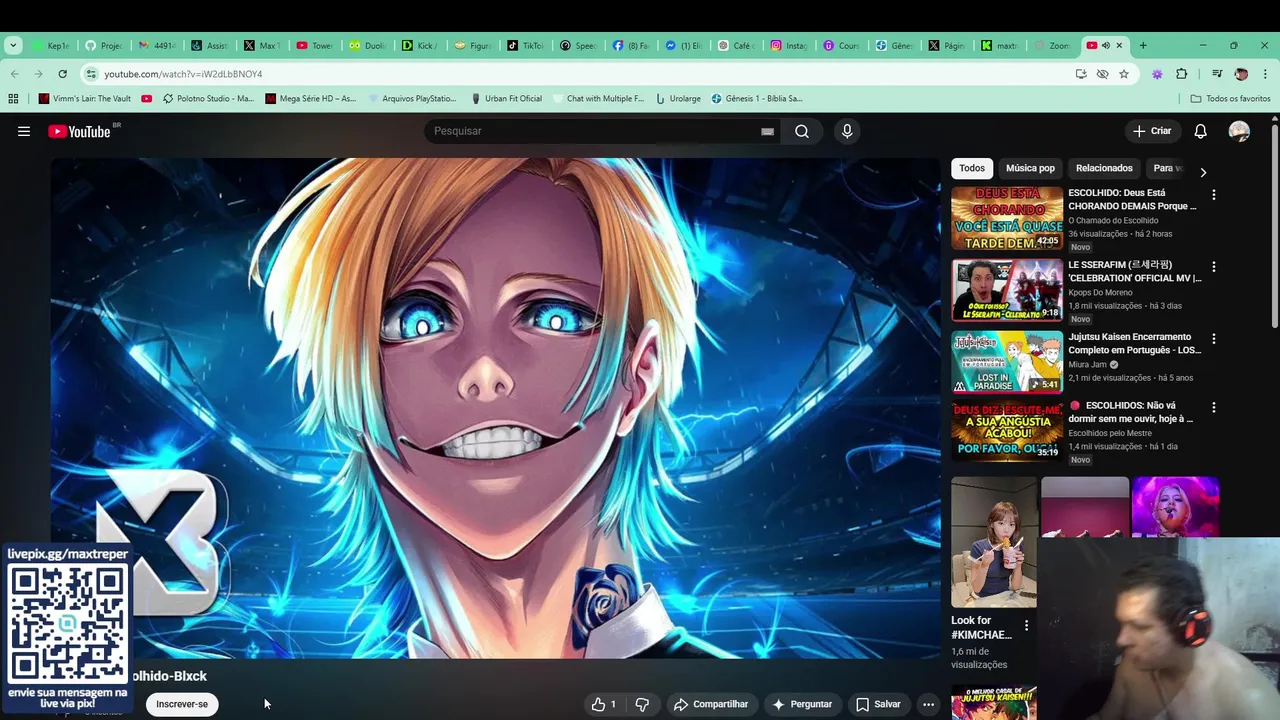Open the Todos os favoritos folder

click(1230, 98)
